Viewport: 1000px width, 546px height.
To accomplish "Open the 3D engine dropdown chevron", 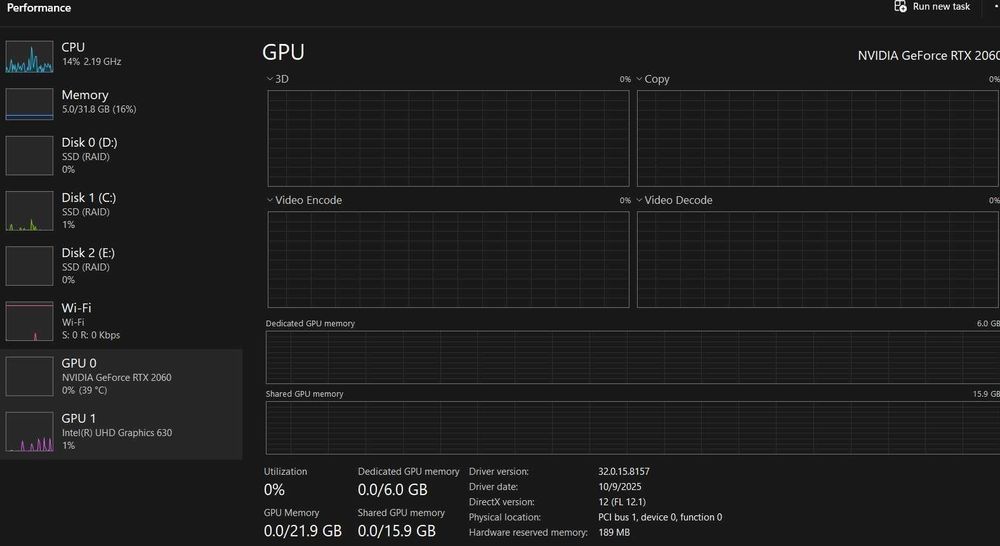I will [270, 79].
